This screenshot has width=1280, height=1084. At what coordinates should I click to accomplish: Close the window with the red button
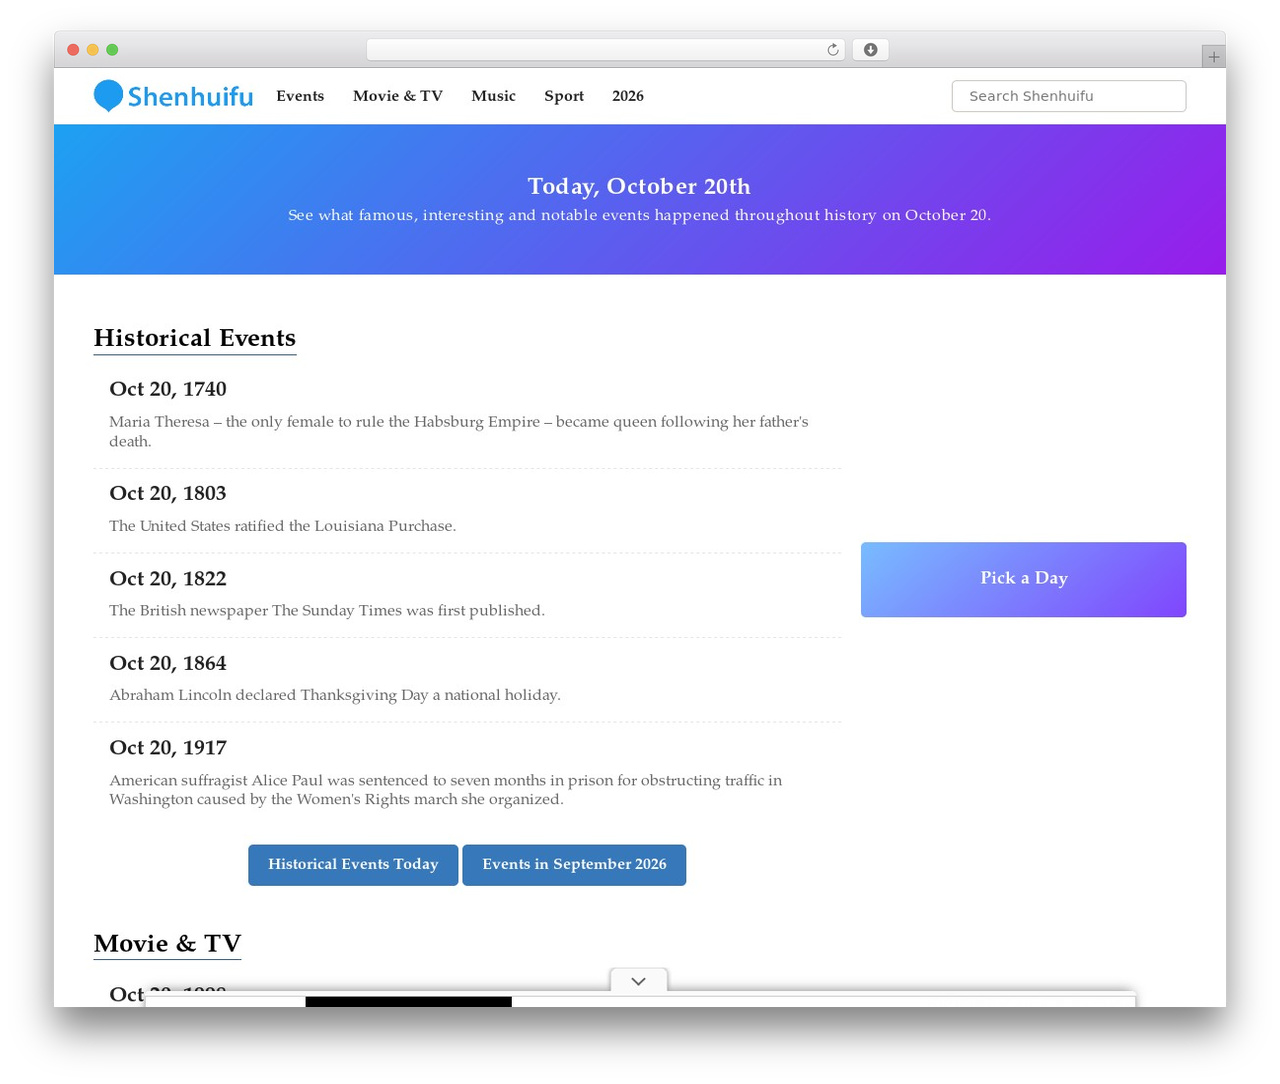[73, 50]
